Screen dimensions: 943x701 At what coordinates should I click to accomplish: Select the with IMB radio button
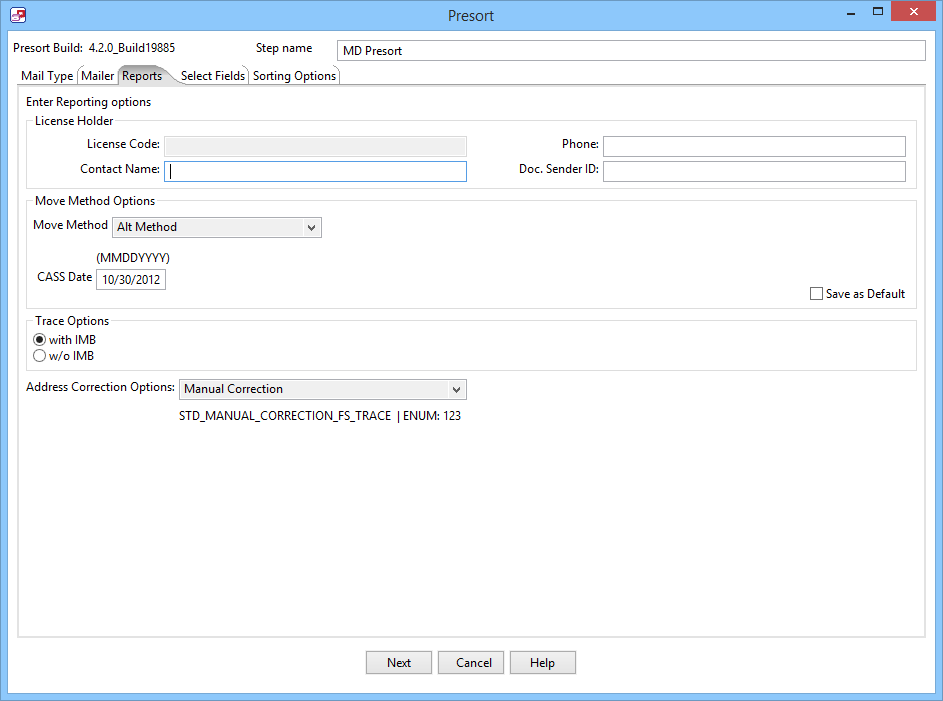(x=40, y=340)
